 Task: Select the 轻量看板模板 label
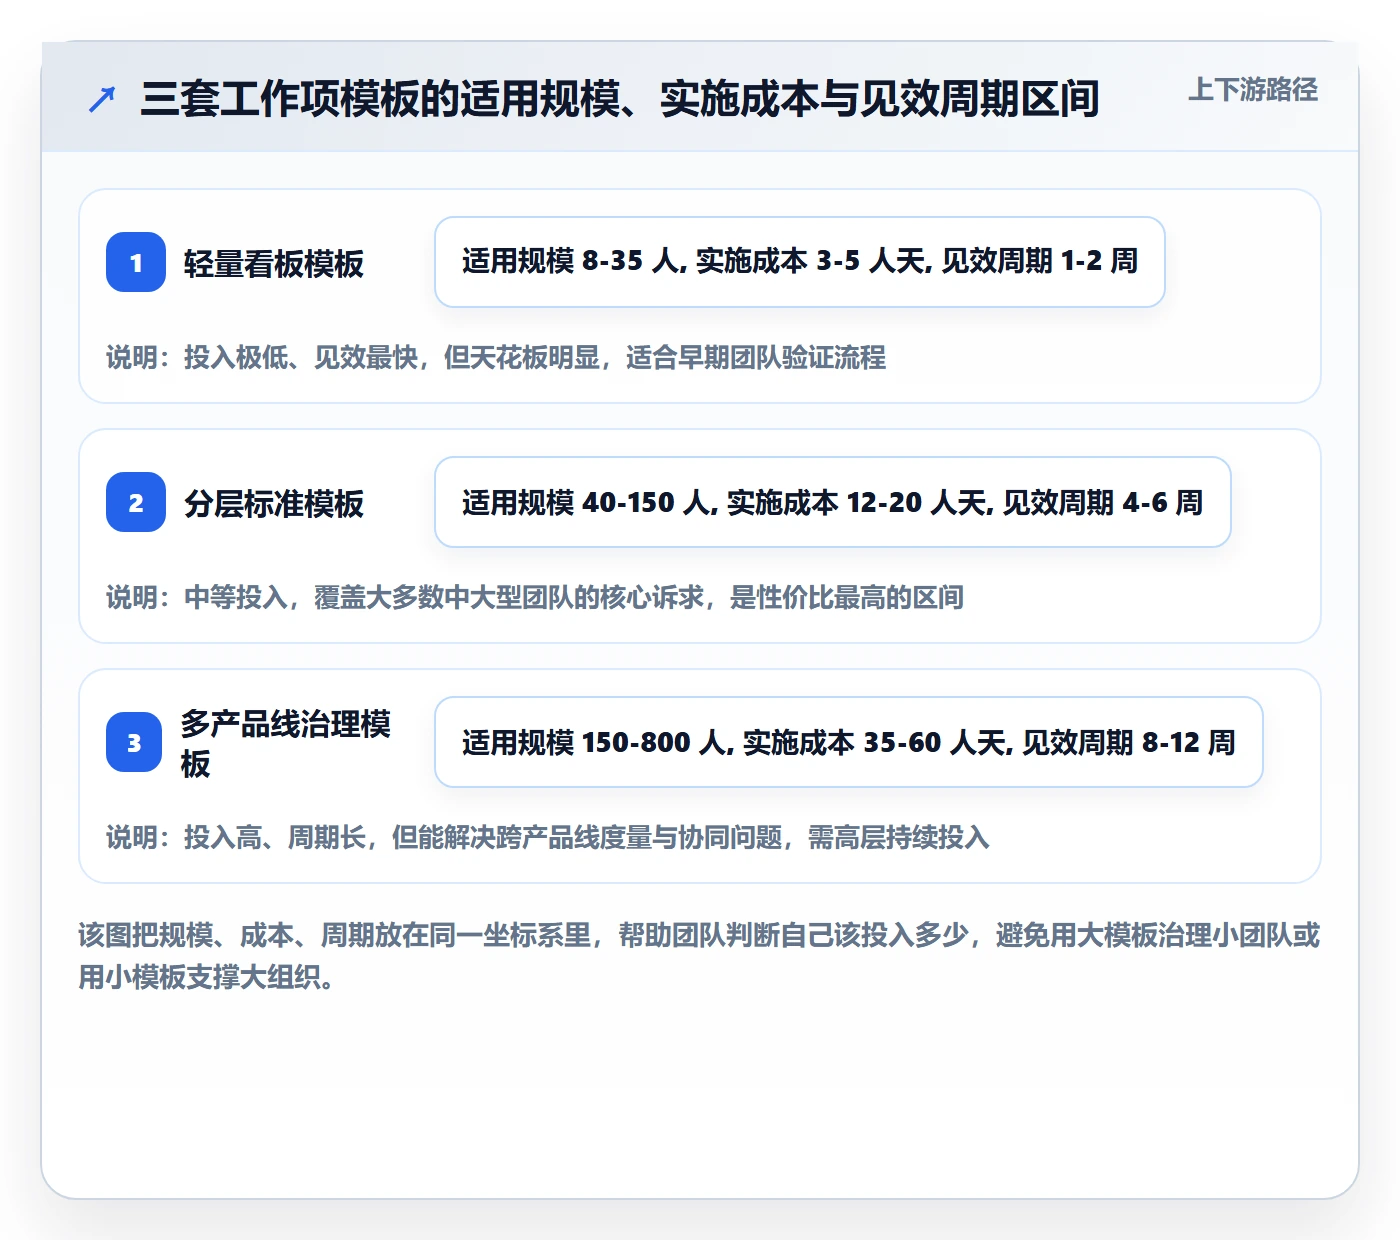[x=274, y=263]
